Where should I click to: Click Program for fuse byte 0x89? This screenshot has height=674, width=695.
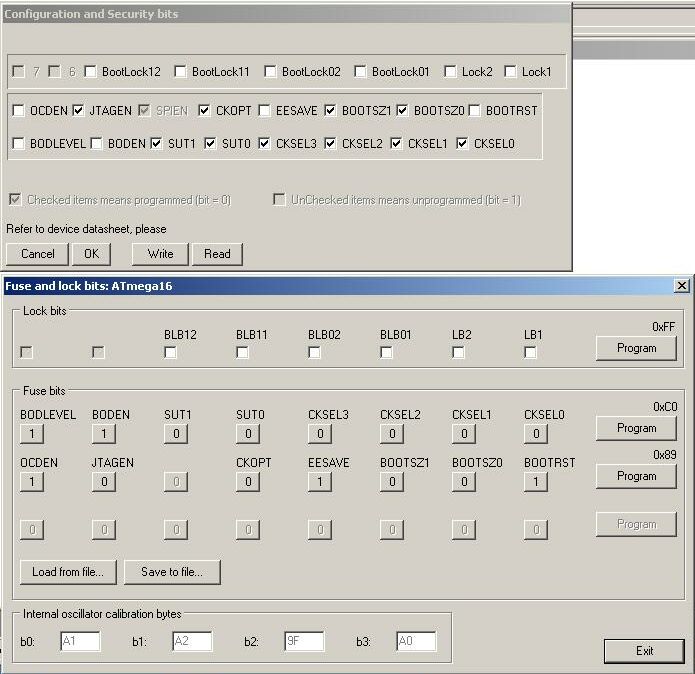click(636, 476)
